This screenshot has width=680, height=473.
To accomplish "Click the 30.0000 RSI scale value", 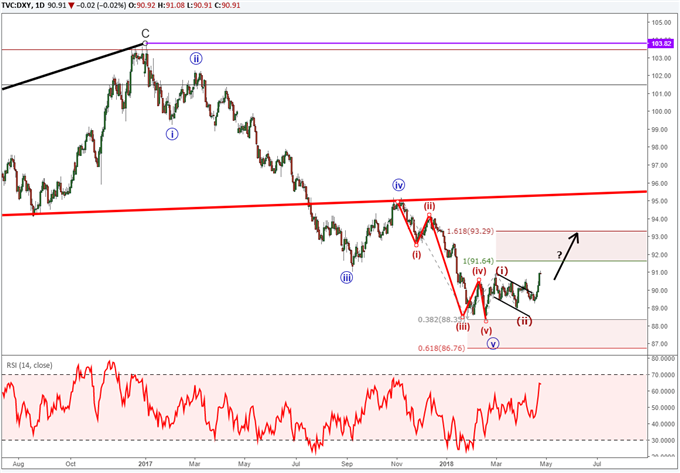I will click(x=665, y=440).
